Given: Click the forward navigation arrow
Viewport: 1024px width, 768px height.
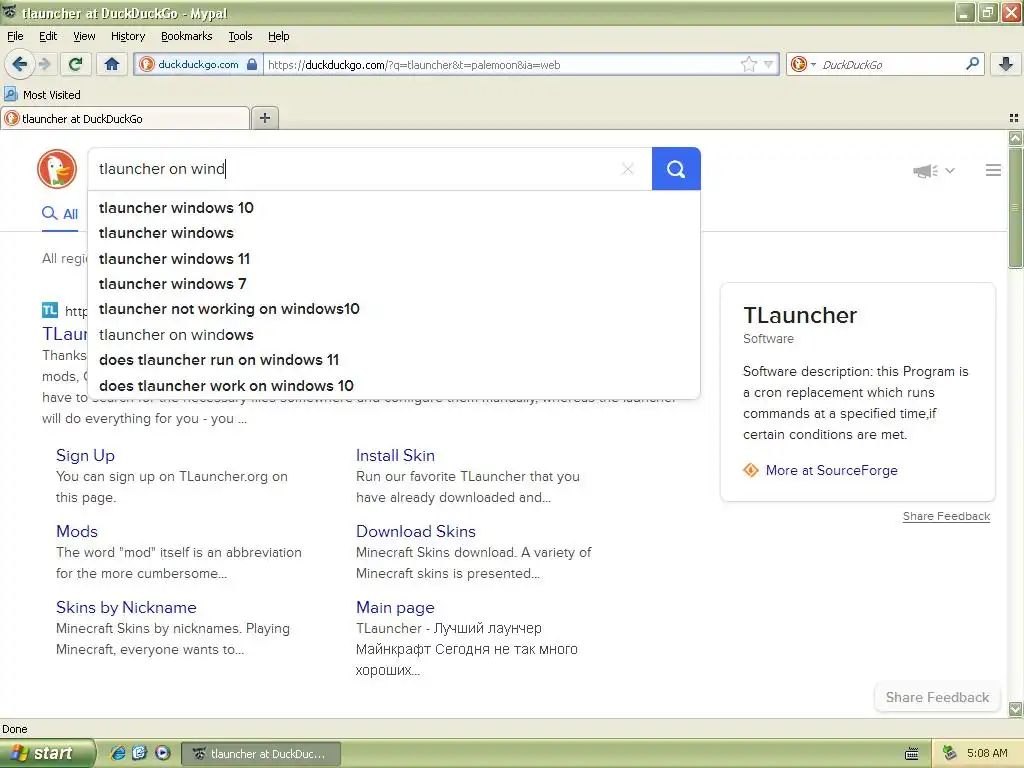Looking at the screenshot, I should coord(44,64).
